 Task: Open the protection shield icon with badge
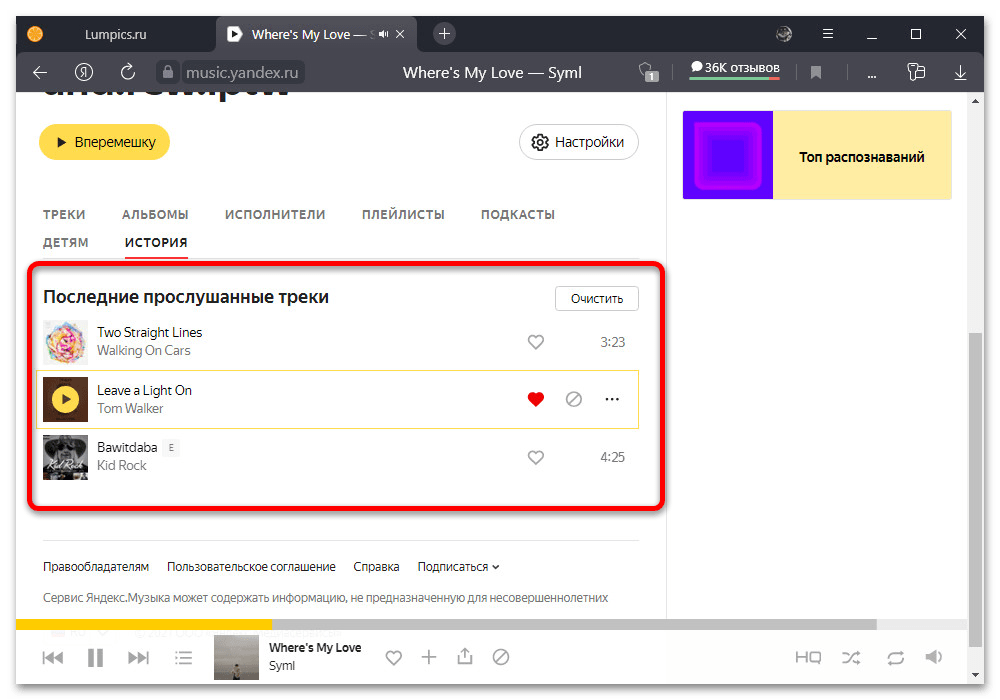648,72
